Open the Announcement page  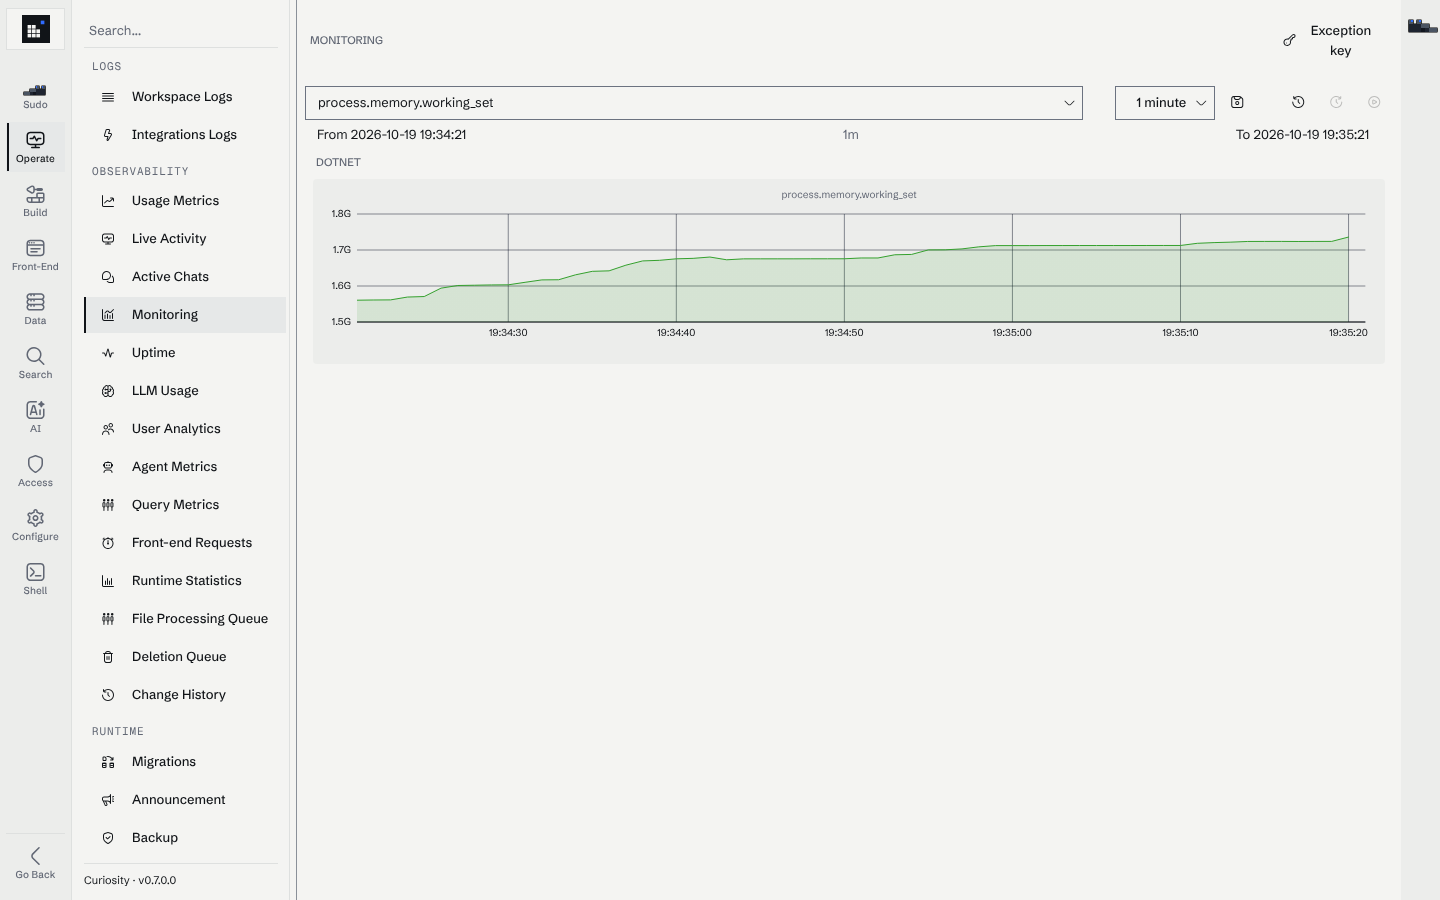tap(185, 800)
